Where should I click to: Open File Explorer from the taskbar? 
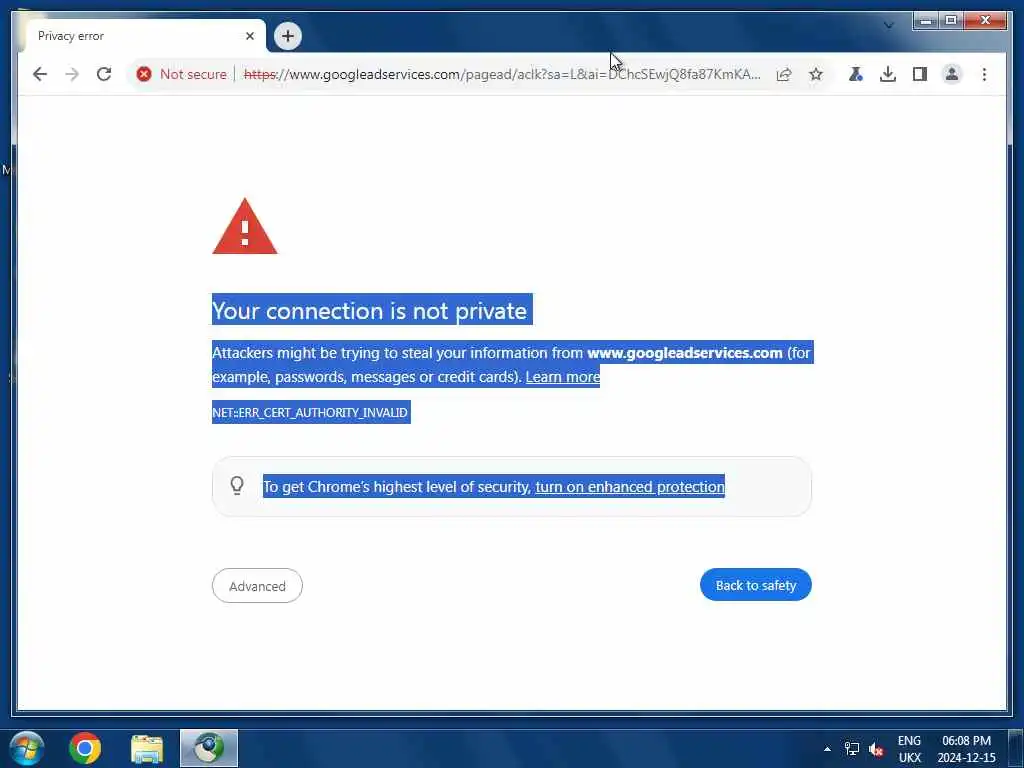click(x=147, y=748)
